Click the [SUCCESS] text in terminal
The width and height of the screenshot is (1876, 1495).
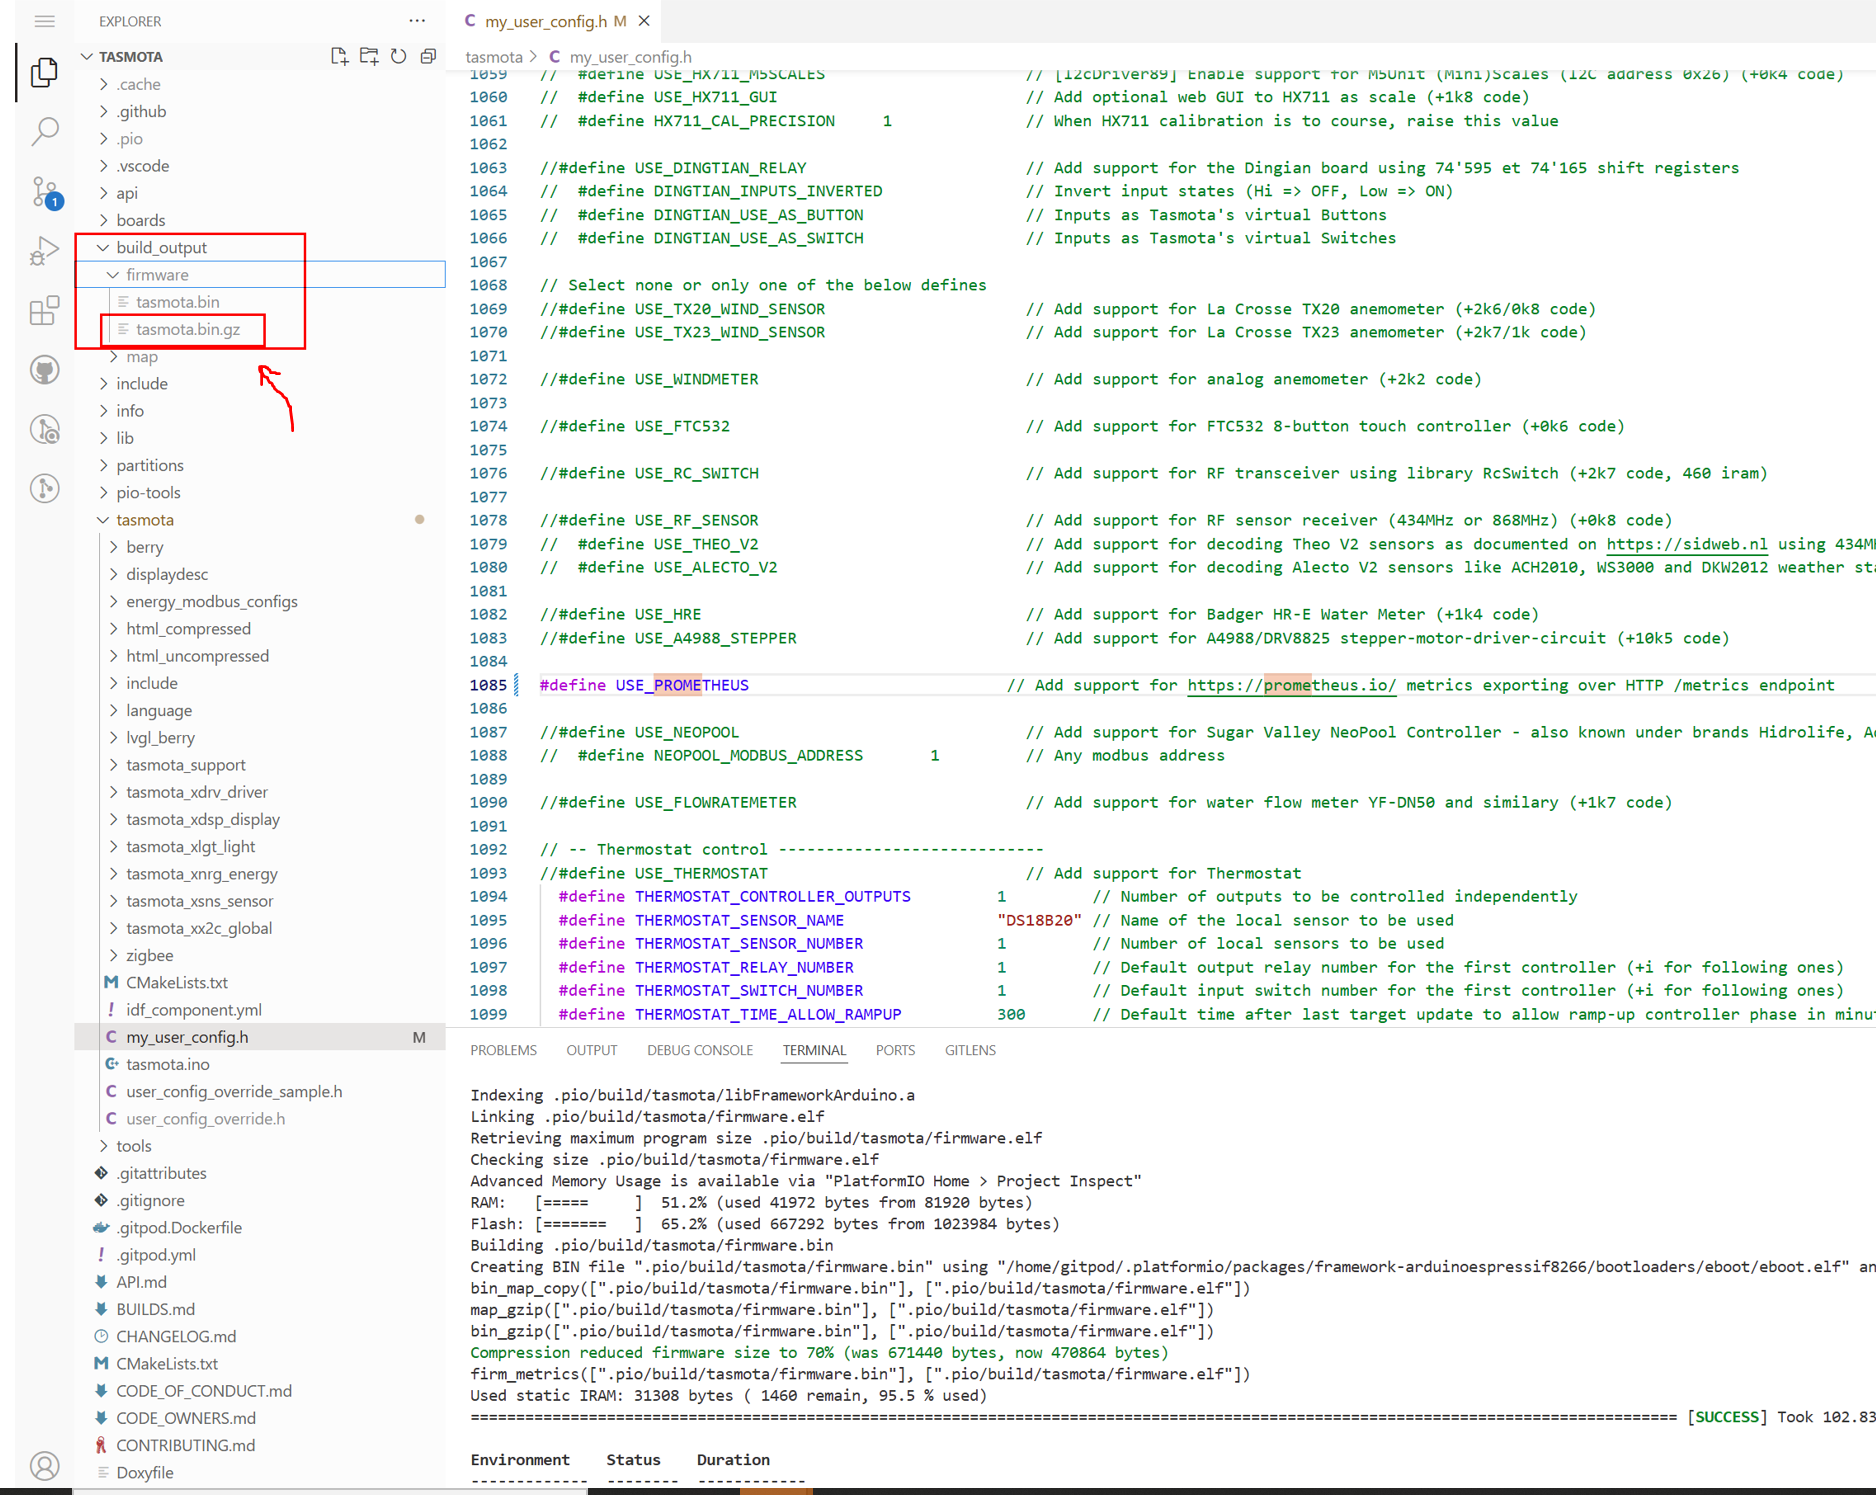1727,1417
